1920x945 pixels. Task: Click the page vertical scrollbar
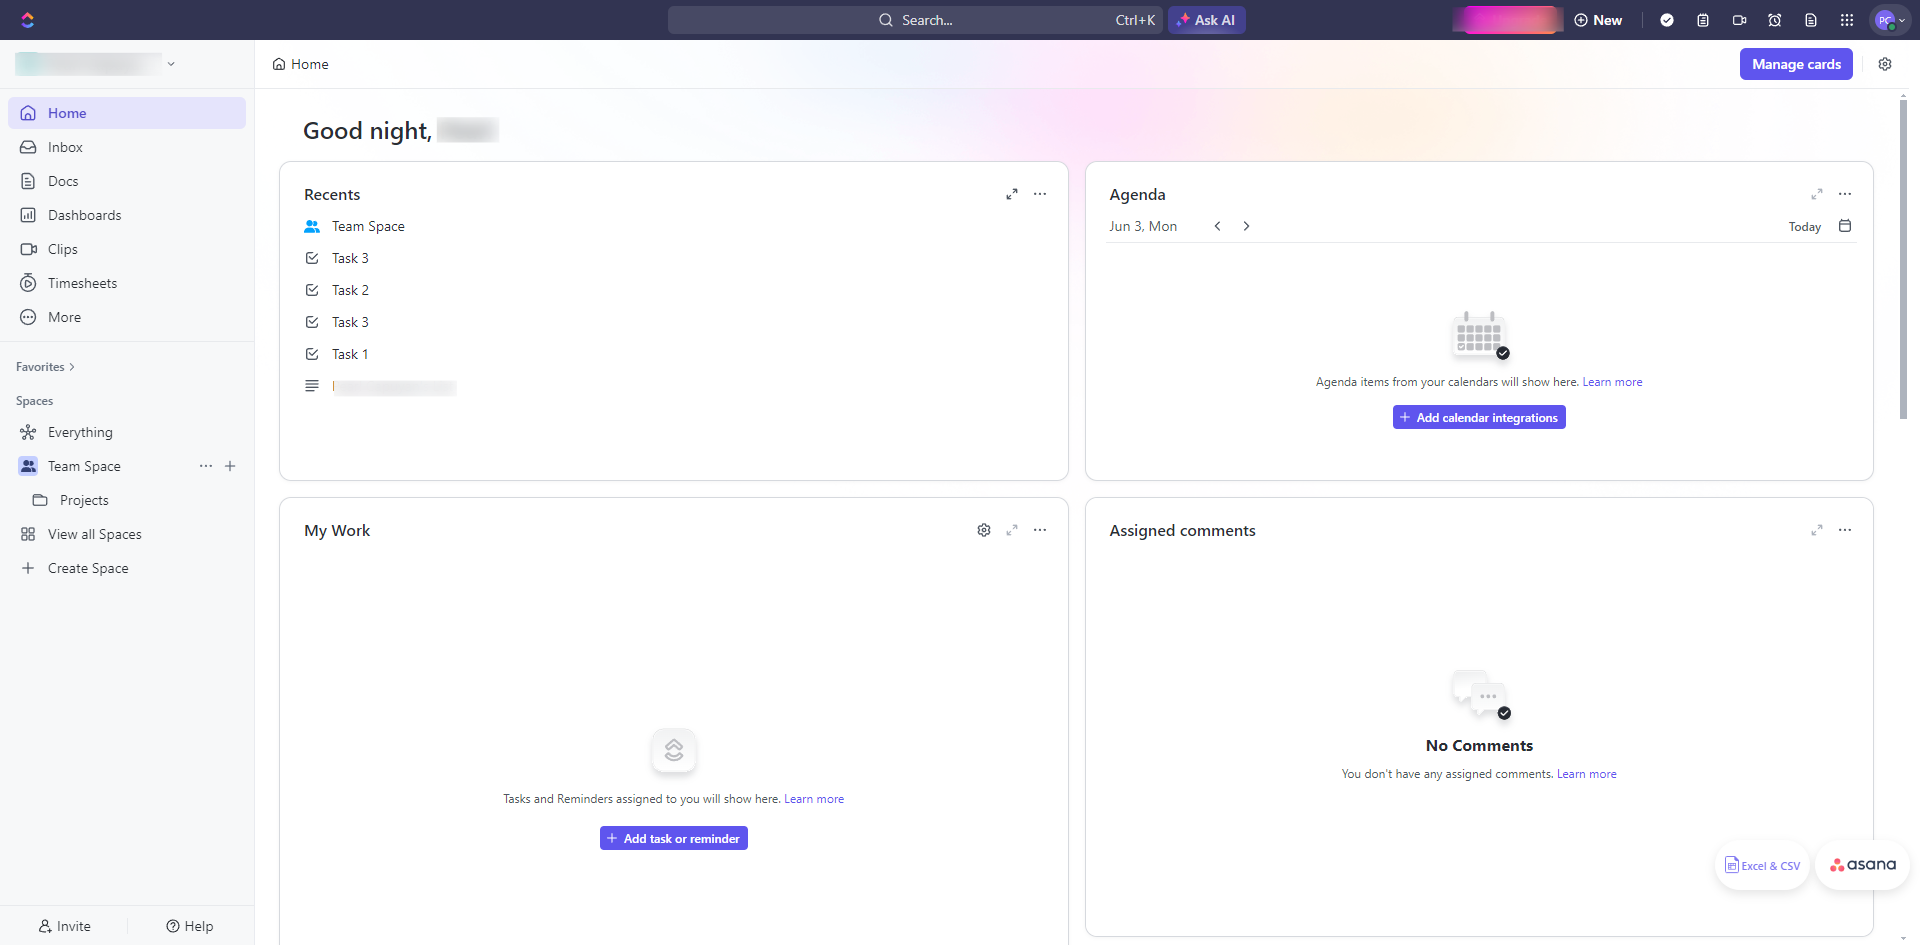pyautogui.click(x=1903, y=260)
